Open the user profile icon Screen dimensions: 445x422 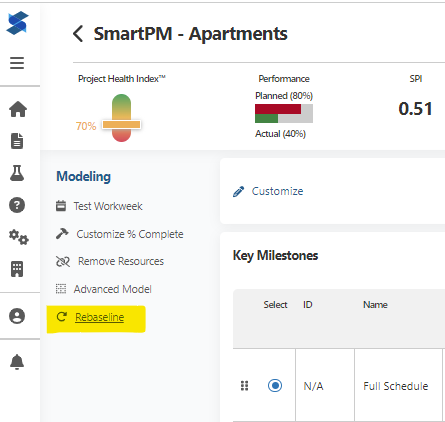[17, 316]
